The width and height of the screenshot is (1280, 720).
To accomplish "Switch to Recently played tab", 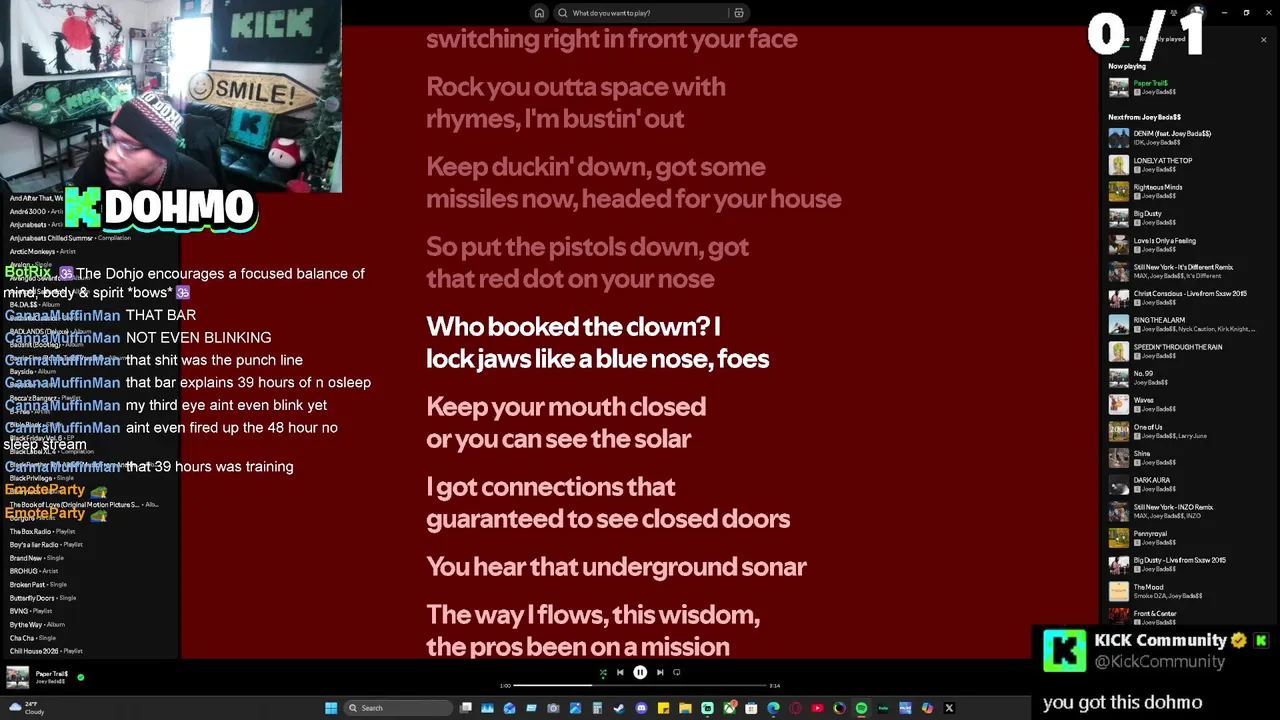I will [1163, 39].
